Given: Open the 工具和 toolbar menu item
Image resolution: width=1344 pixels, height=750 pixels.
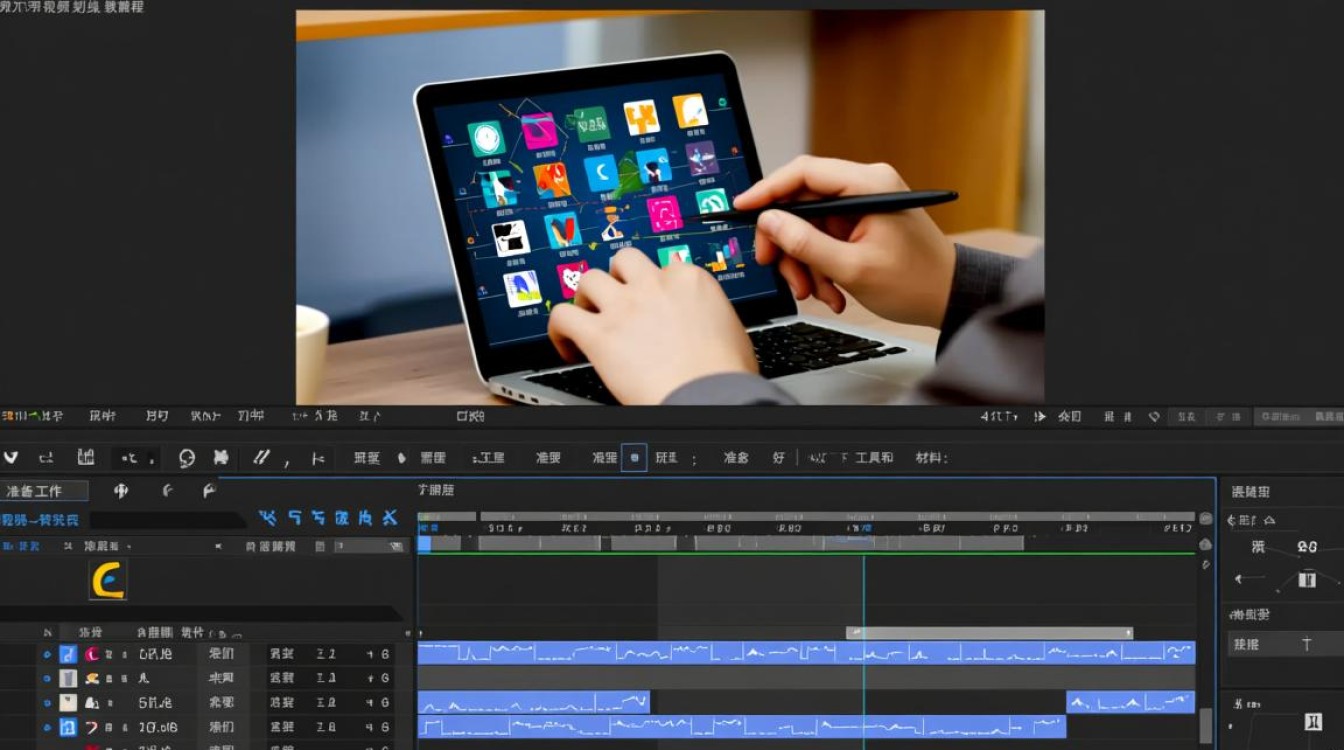Looking at the screenshot, I should pos(874,458).
